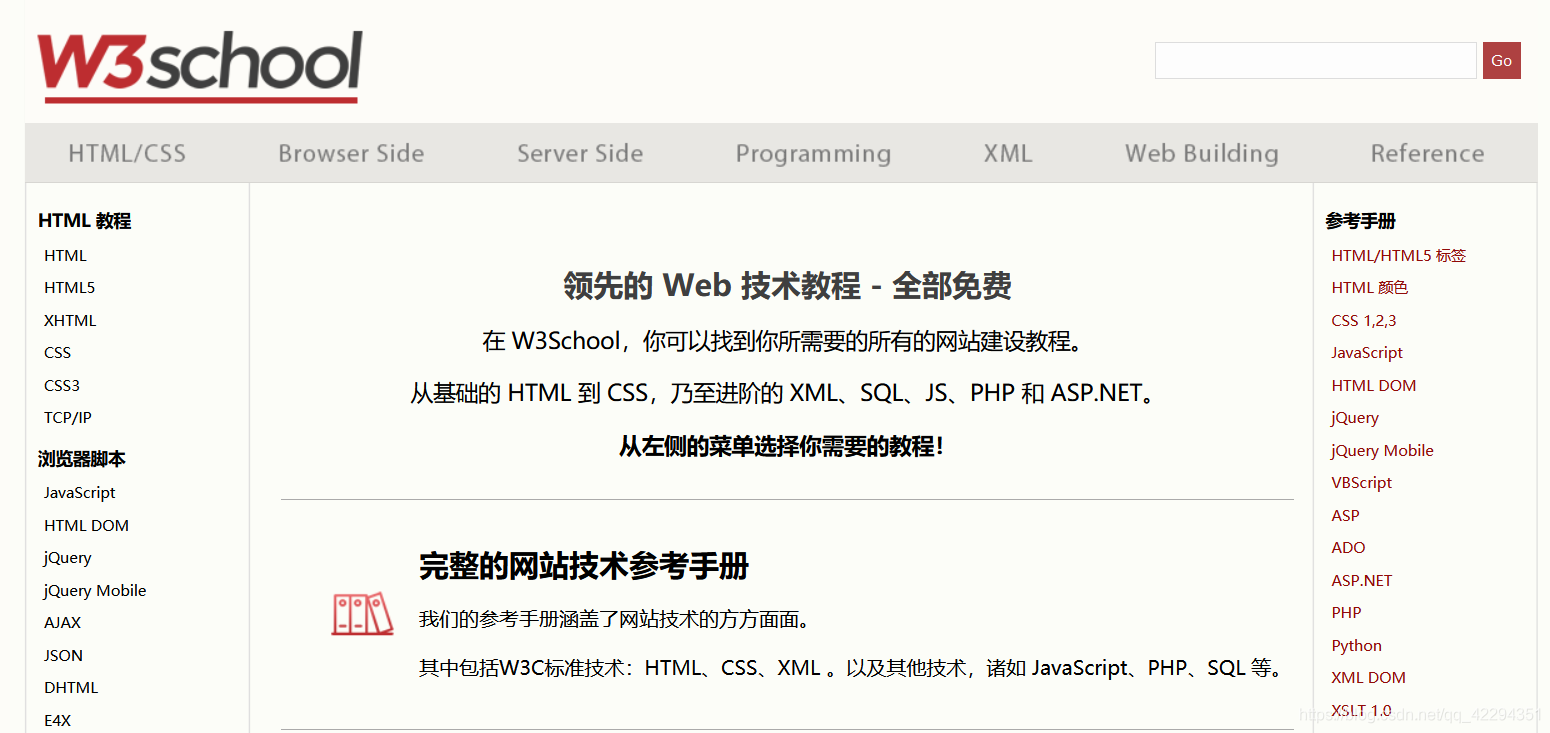Select jQuery Mobile in left sidebar
Image resolution: width=1550 pixels, height=733 pixels.
(x=95, y=590)
